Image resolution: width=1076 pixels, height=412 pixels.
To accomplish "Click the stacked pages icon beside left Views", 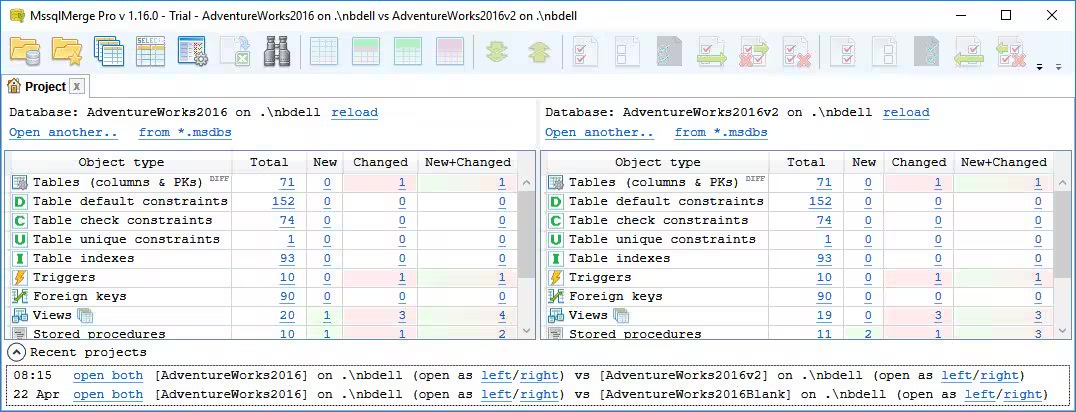I will click(x=85, y=316).
